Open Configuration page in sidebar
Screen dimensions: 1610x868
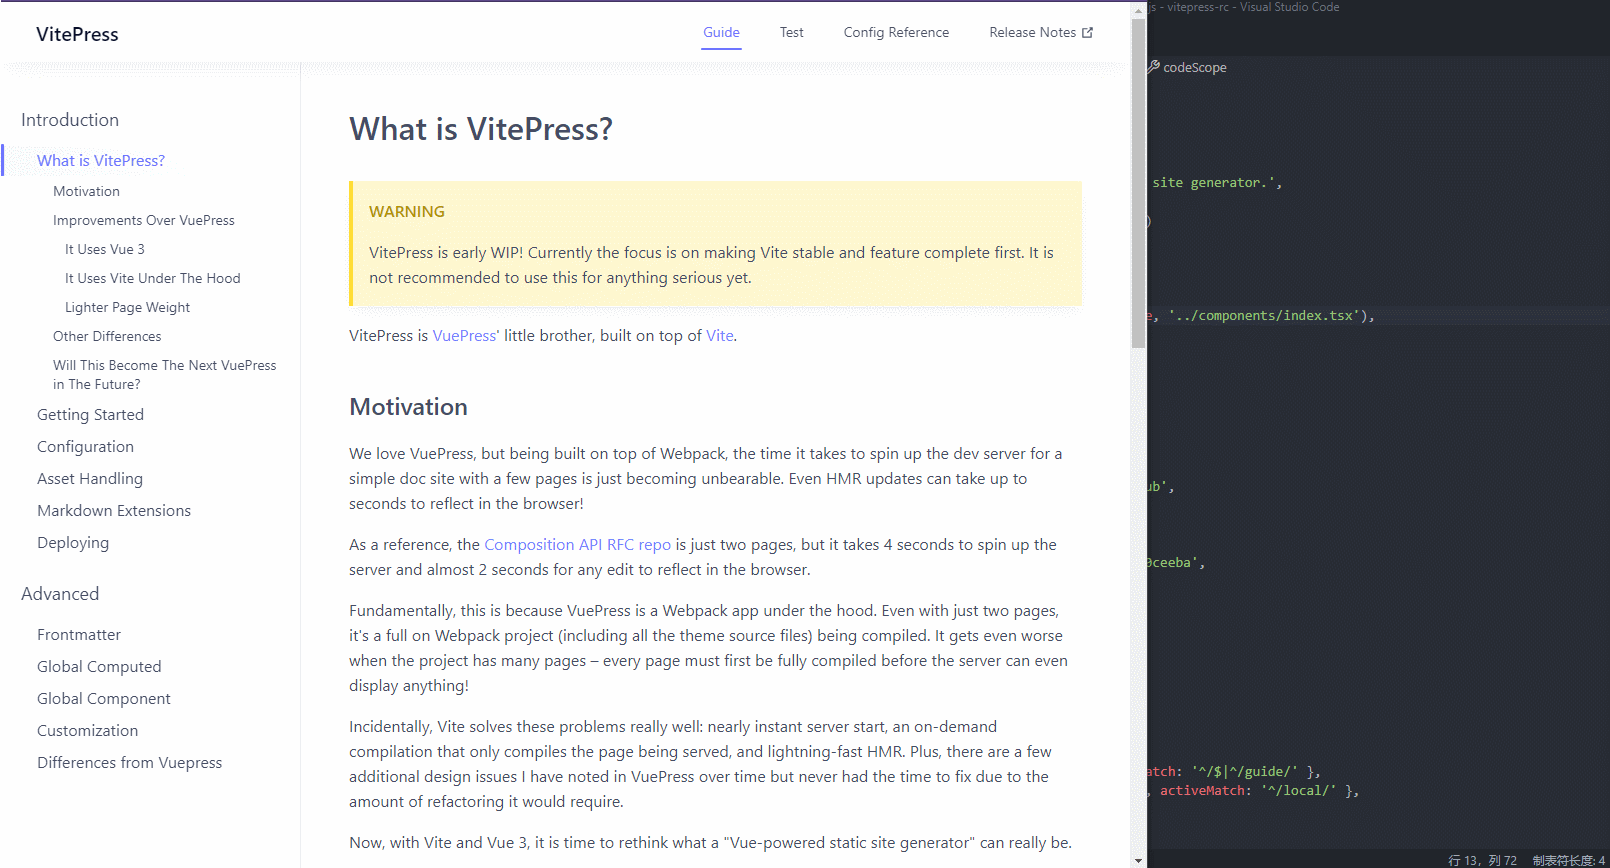click(x=85, y=446)
